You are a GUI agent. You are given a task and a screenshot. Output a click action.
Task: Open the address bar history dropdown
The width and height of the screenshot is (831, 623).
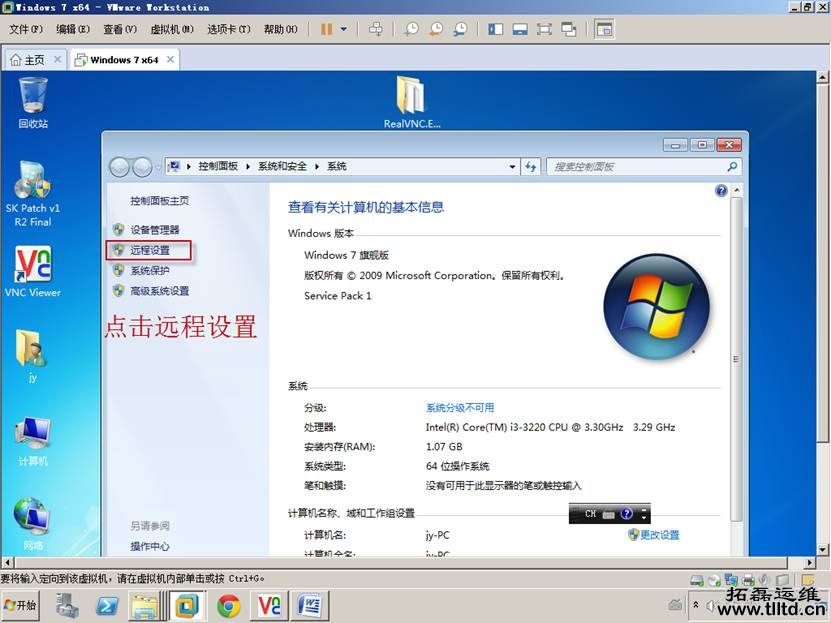coord(512,166)
